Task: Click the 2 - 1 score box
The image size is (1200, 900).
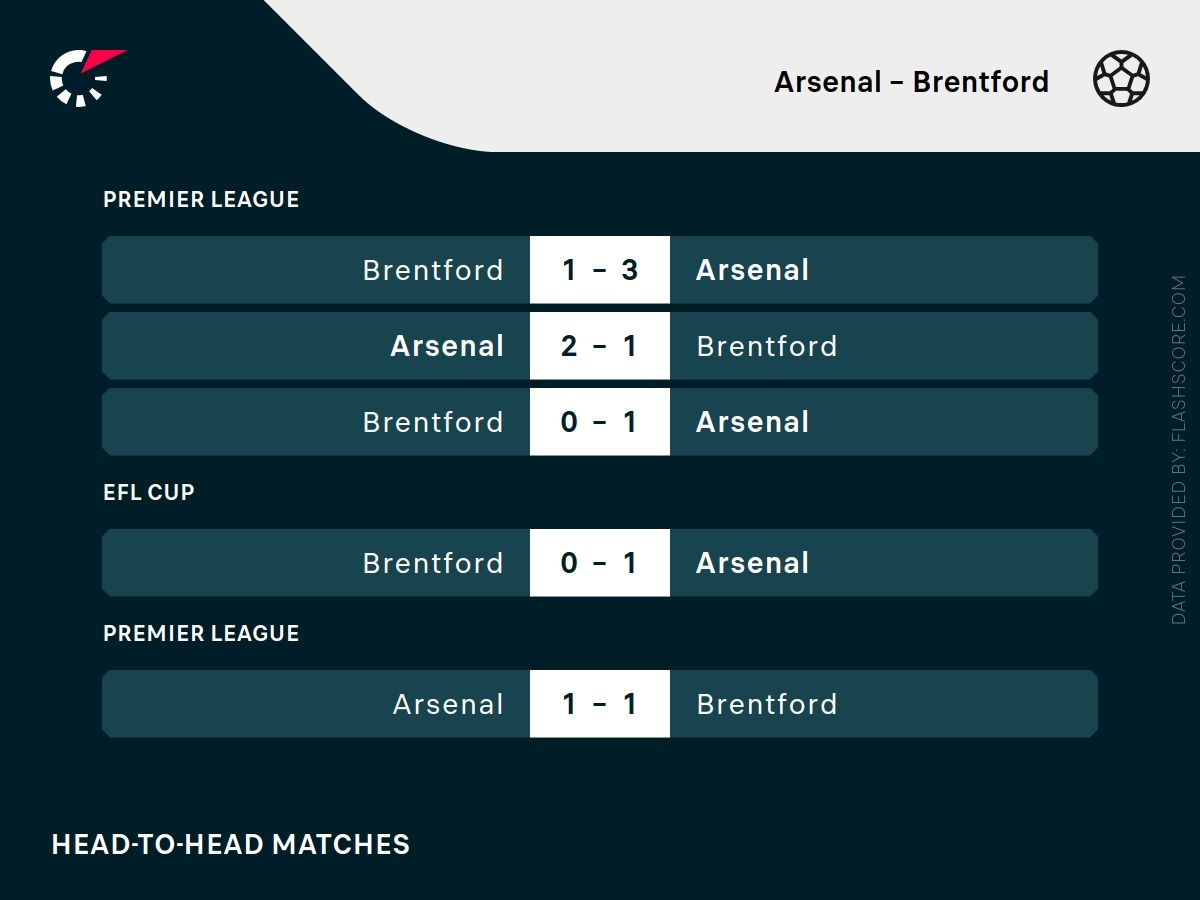Action: click(x=599, y=346)
